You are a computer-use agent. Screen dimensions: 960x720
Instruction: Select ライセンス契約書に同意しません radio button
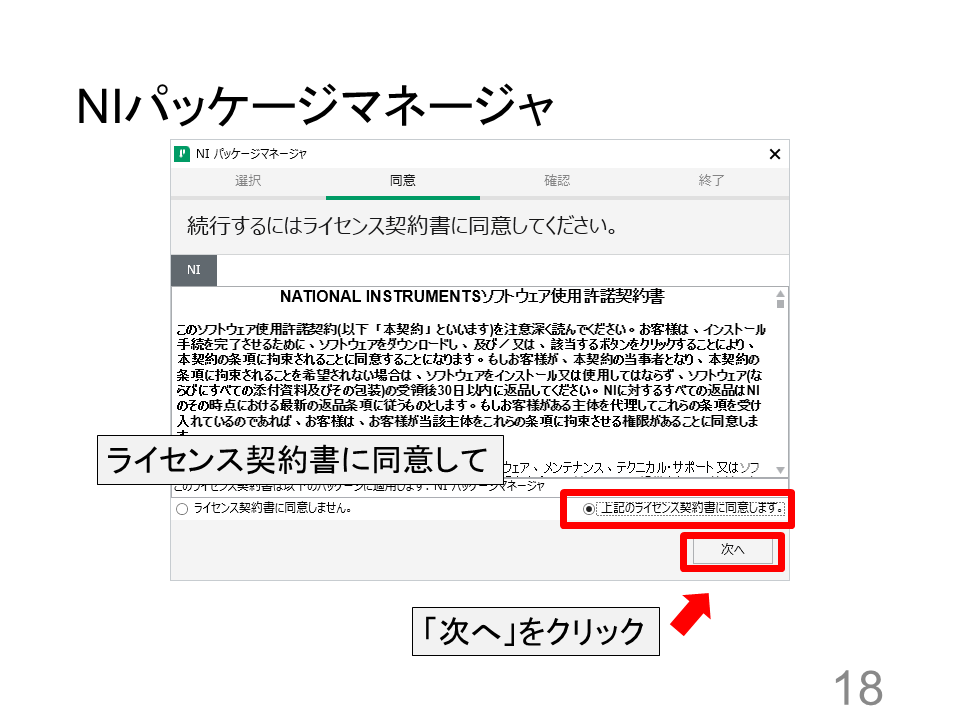182,509
